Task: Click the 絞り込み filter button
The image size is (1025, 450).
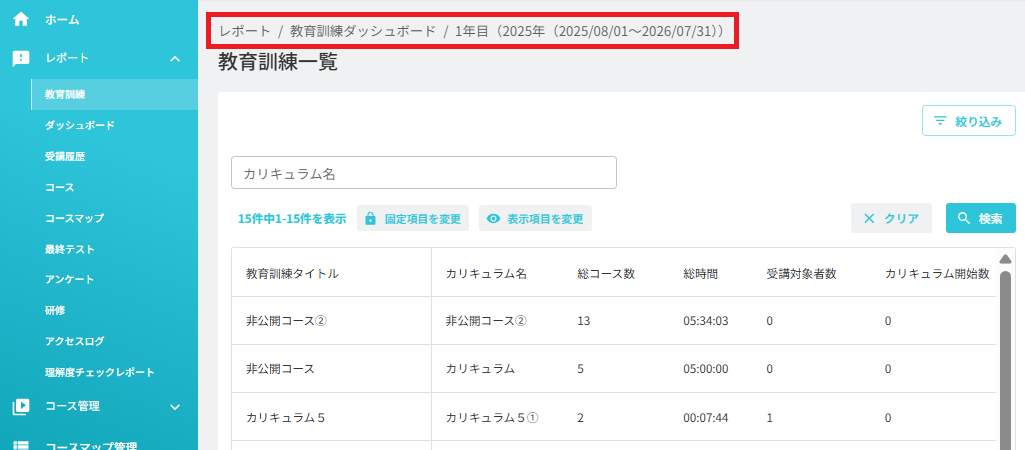Action: [x=969, y=121]
